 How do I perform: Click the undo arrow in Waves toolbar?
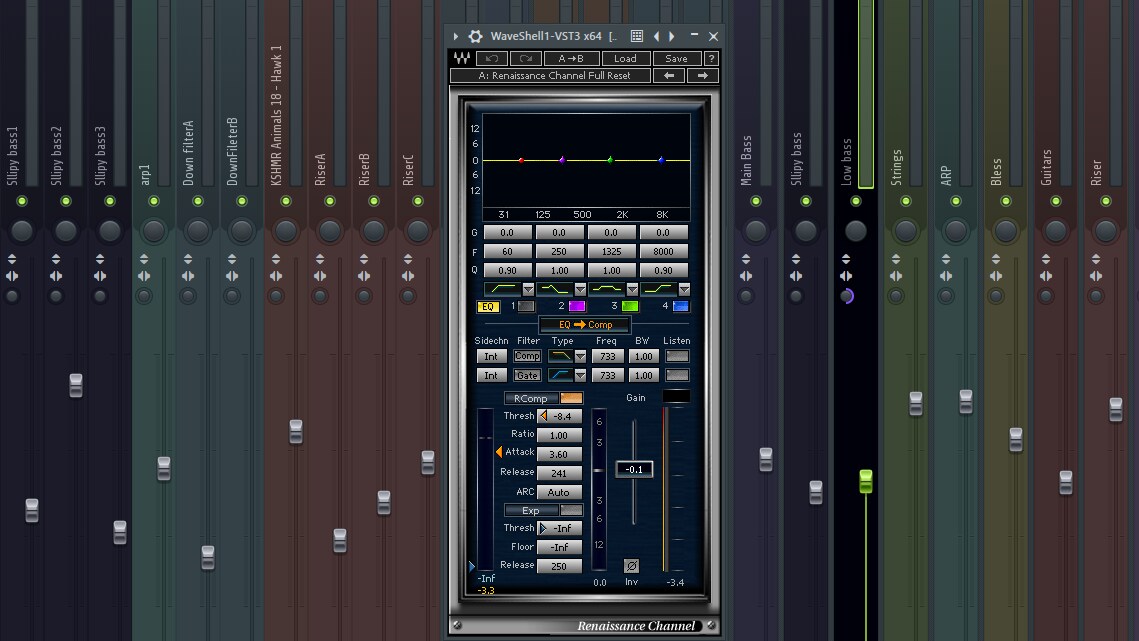pos(492,58)
